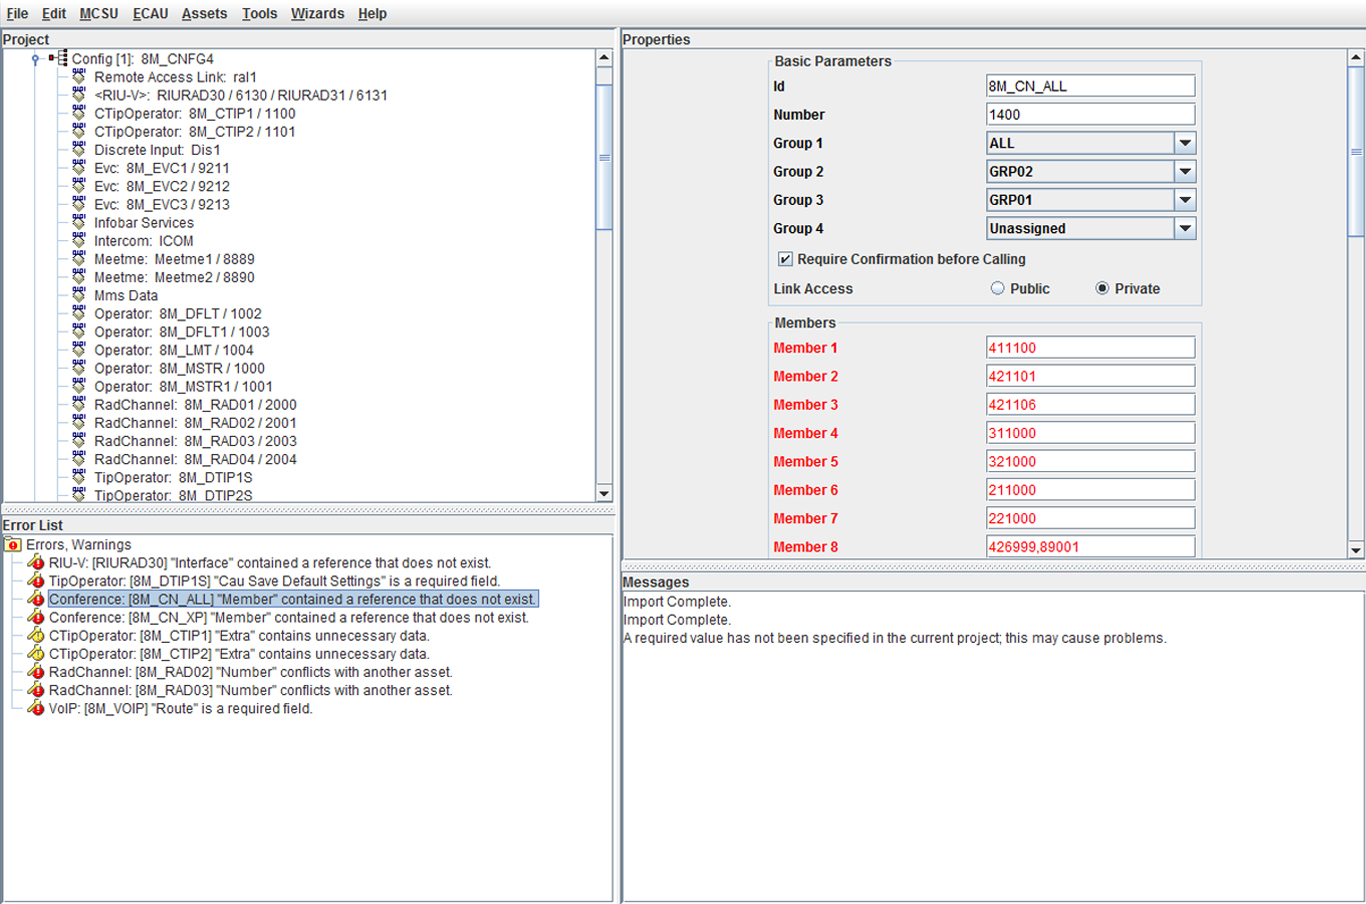
Task: Open the Wizards menu
Action: [x=318, y=13]
